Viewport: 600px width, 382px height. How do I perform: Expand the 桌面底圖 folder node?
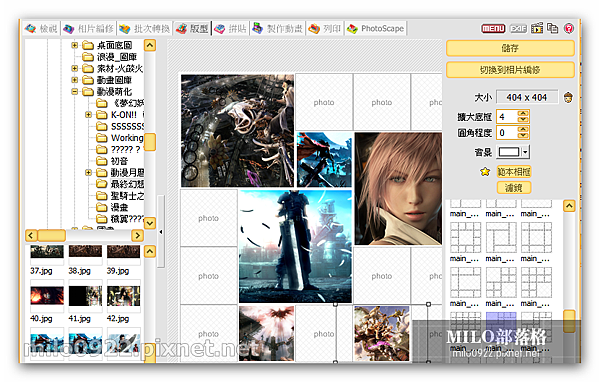[x=75, y=46]
